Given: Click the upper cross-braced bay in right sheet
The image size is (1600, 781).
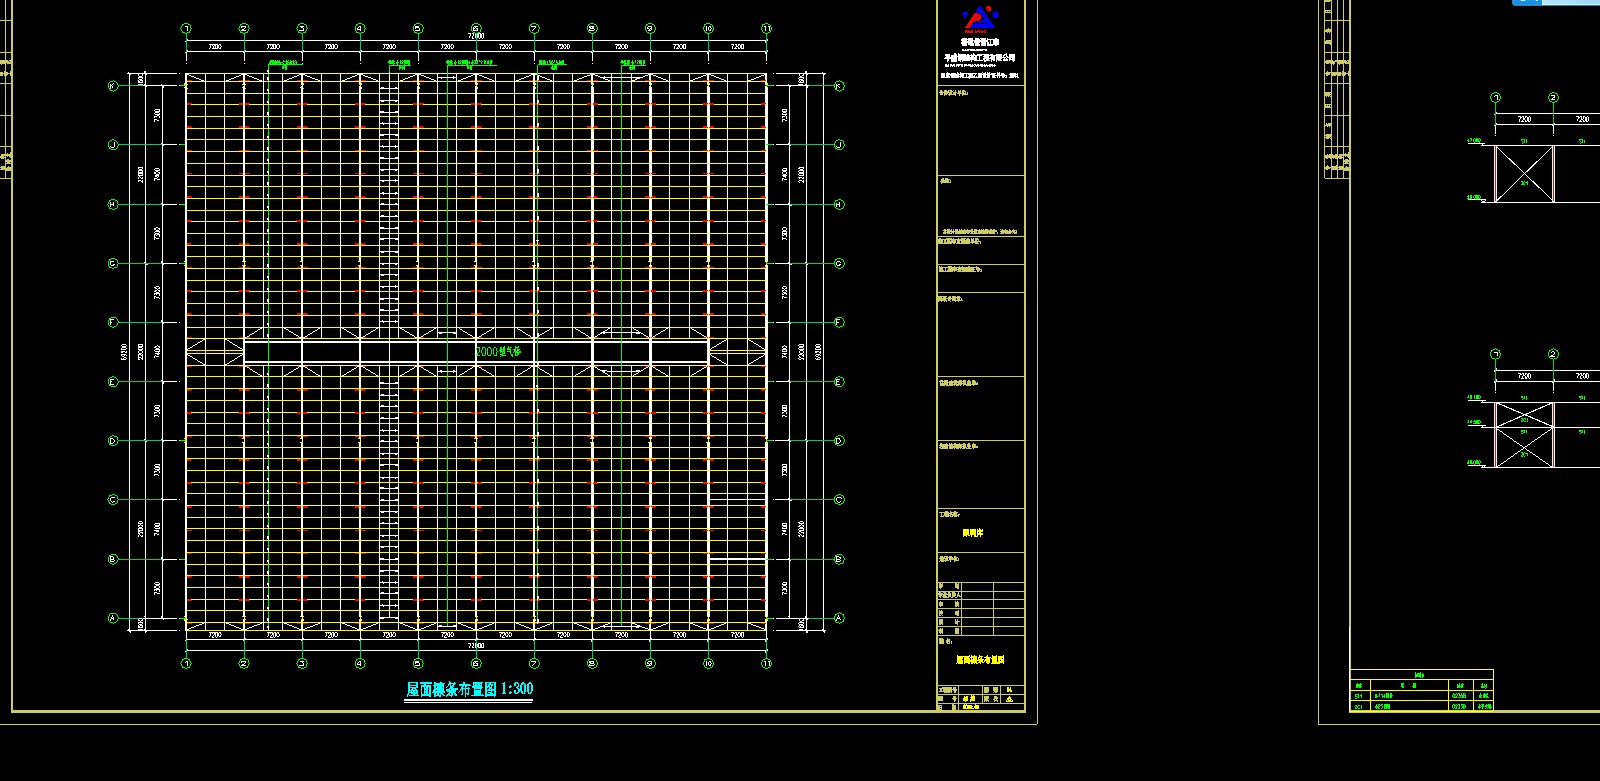Looking at the screenshot, I should pyautogui.click(x=1525, y=173).
